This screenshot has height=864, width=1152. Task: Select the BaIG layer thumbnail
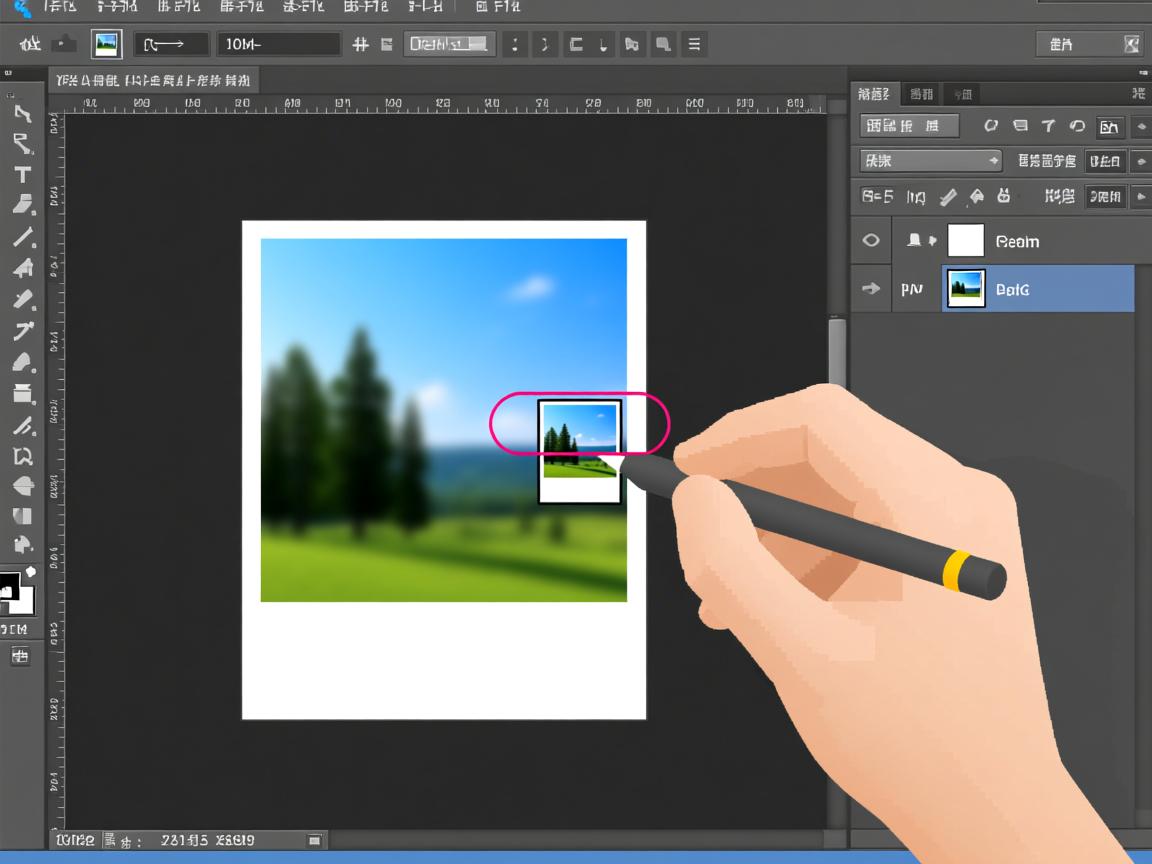tap(965, 288)
